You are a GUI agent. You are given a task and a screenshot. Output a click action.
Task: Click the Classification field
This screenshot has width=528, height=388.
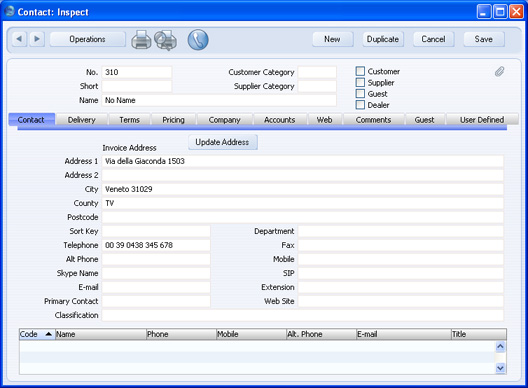pos(303,315)
